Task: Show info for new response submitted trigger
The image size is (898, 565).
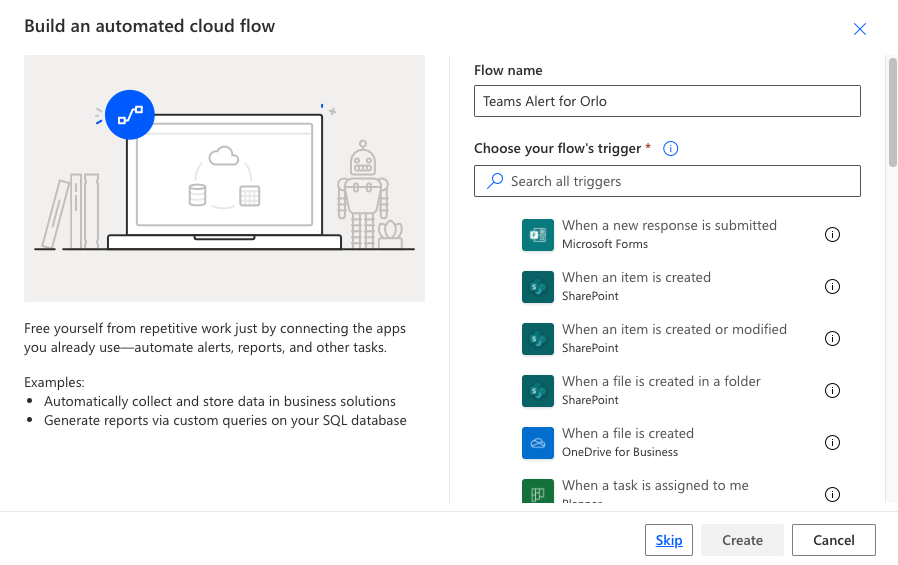Action: [x=832, y=235]
